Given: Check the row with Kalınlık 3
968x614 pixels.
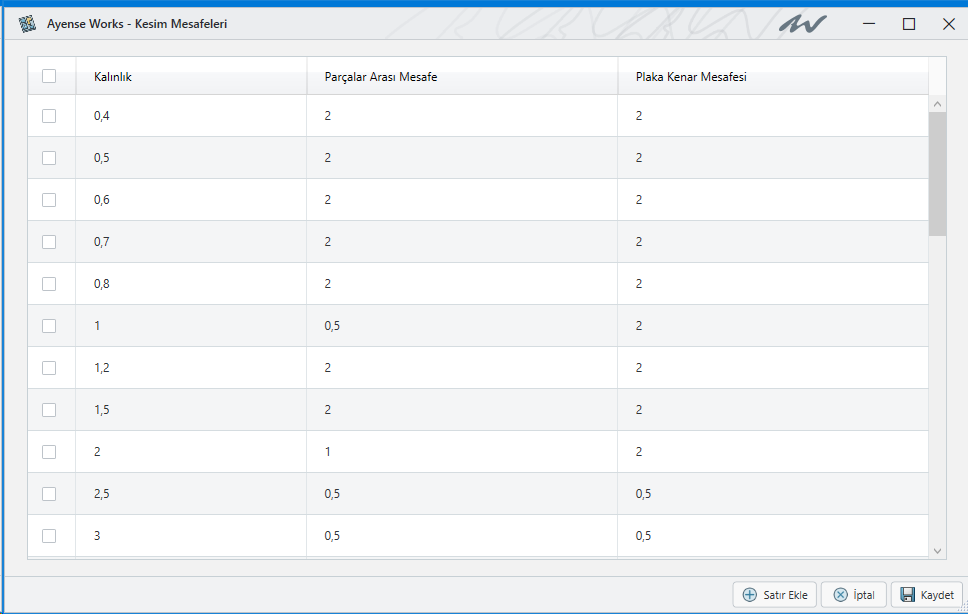Looking at the screenshot, I should (x=49, y=536).
